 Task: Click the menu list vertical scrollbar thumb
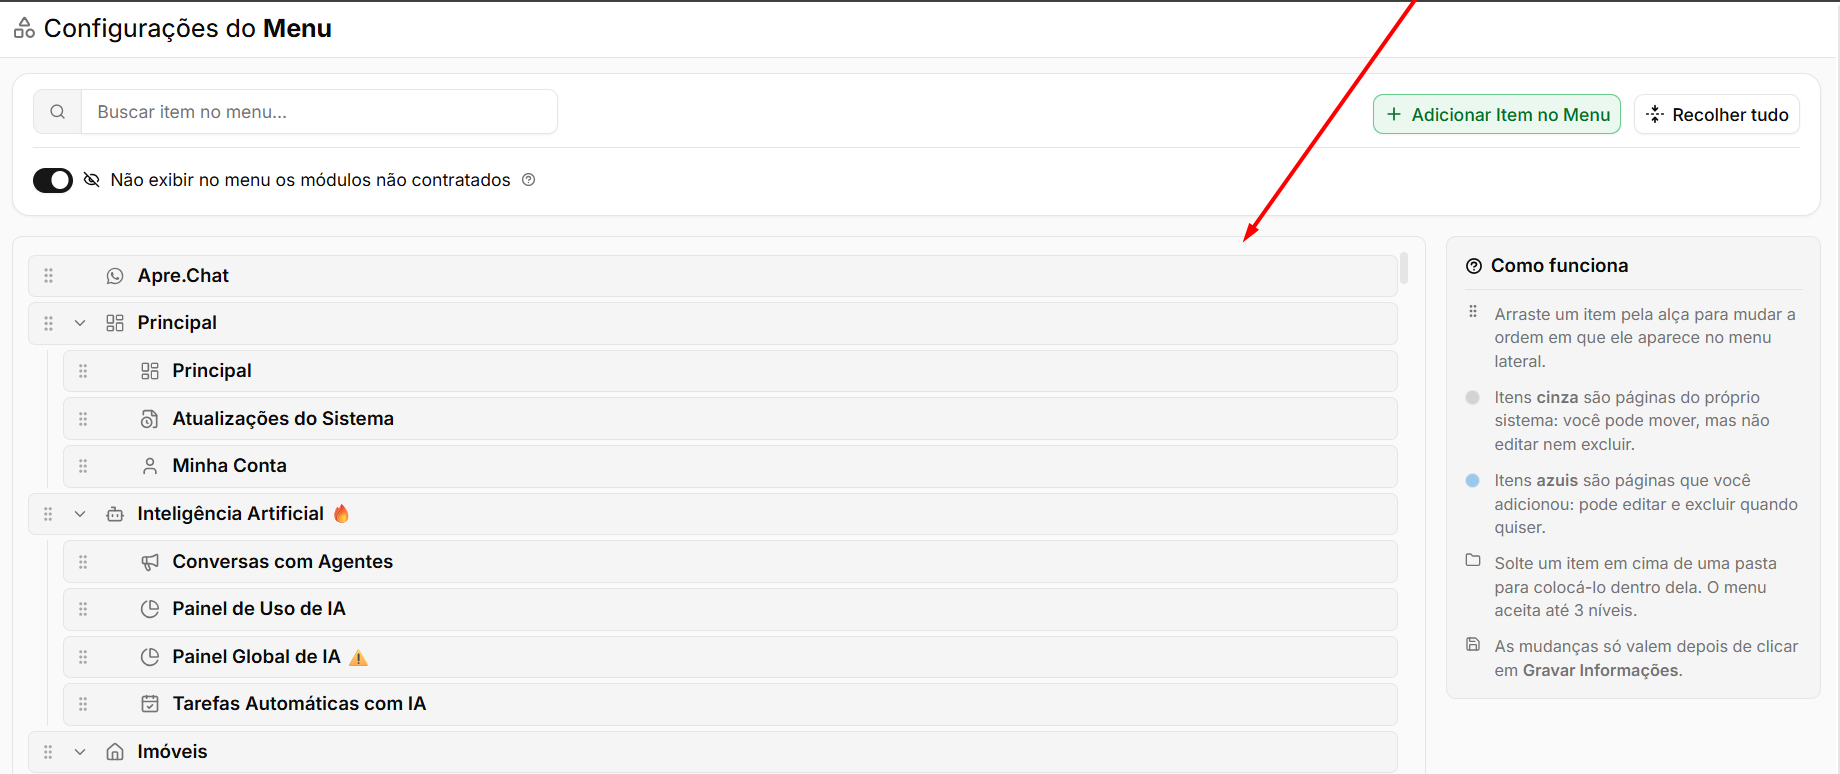[1404, 268]
